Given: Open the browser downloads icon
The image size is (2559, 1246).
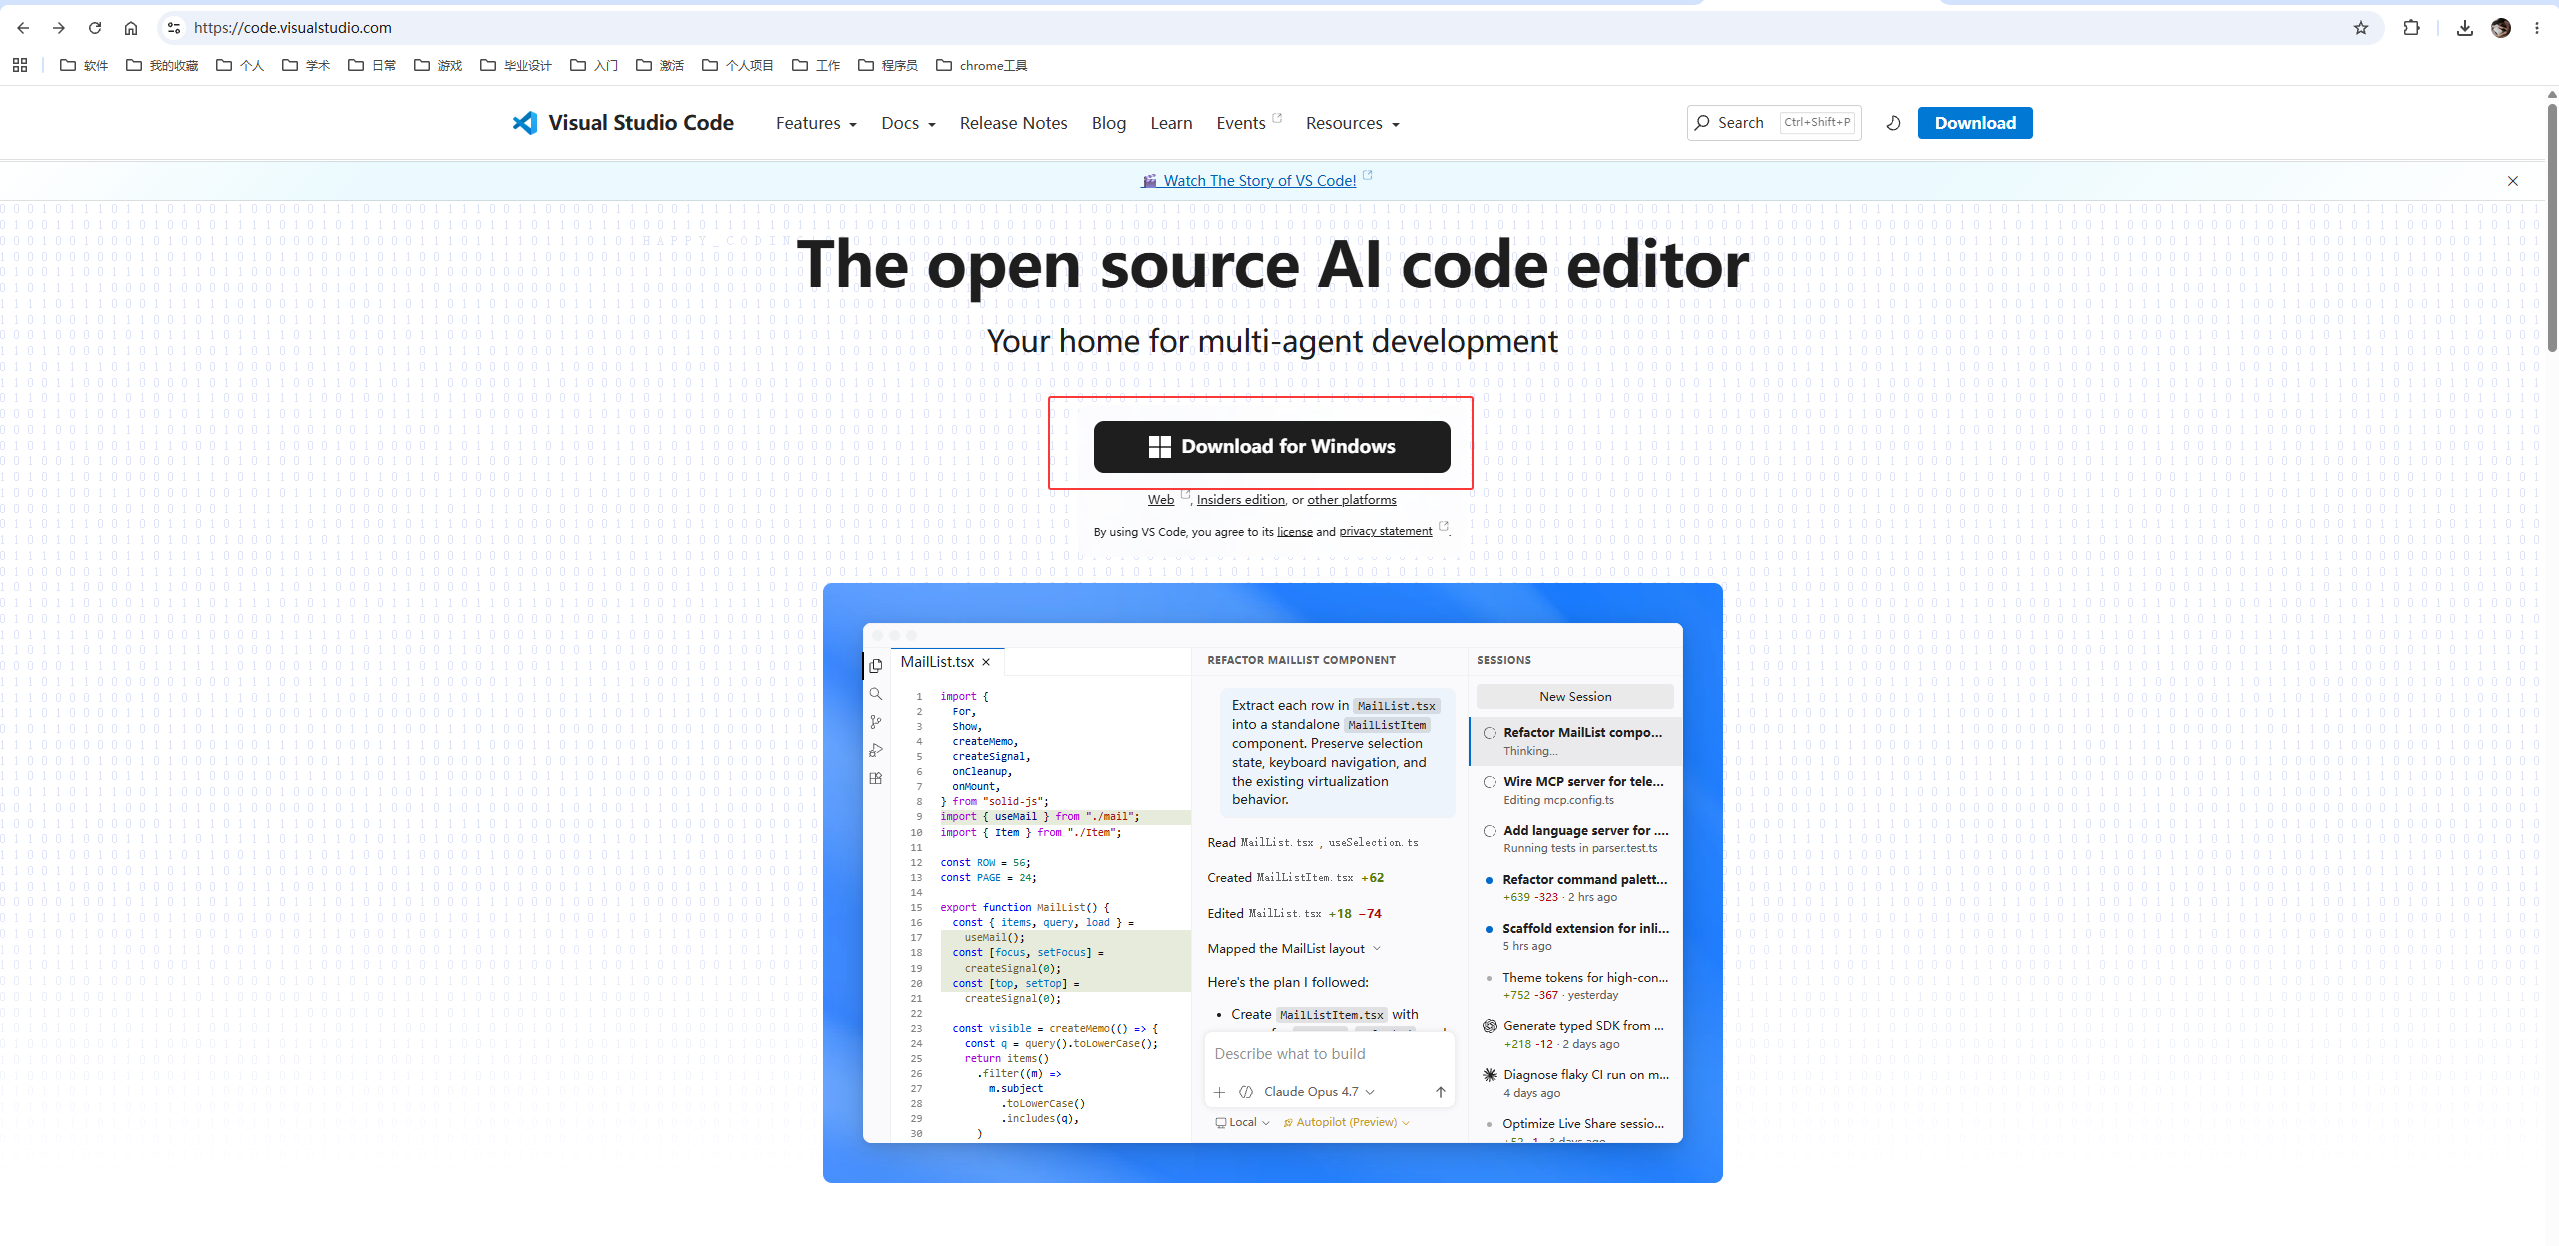Looking at the screenshot, I should (x=2465, y=28).
